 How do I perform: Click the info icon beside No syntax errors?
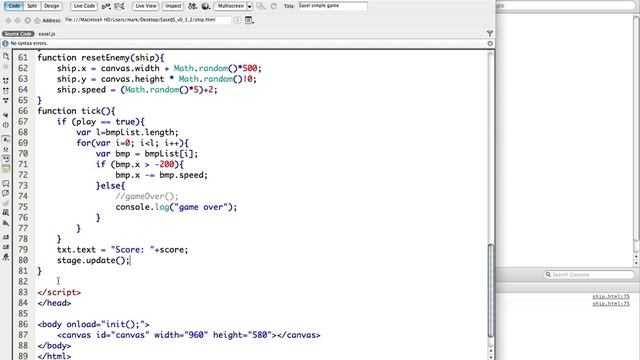point(5,43)
